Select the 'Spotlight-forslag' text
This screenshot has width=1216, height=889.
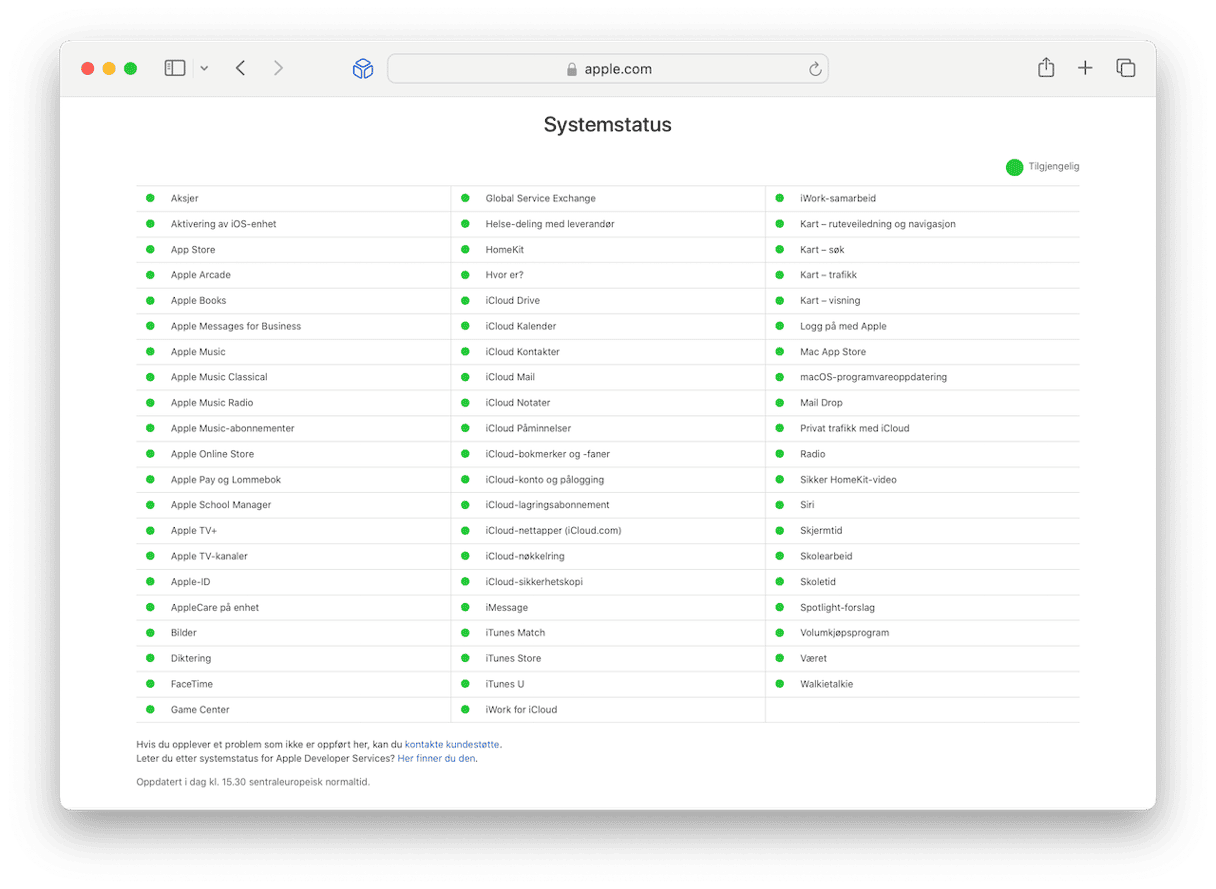pos(838,607)
